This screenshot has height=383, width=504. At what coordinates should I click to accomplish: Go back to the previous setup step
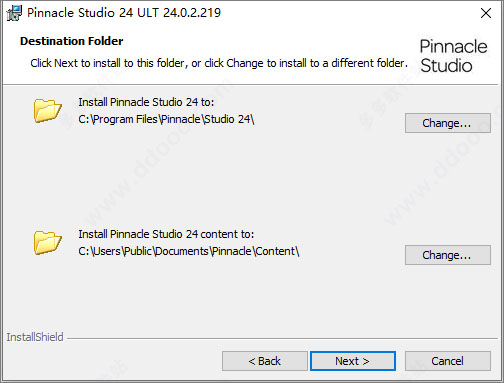pos(265,361)
